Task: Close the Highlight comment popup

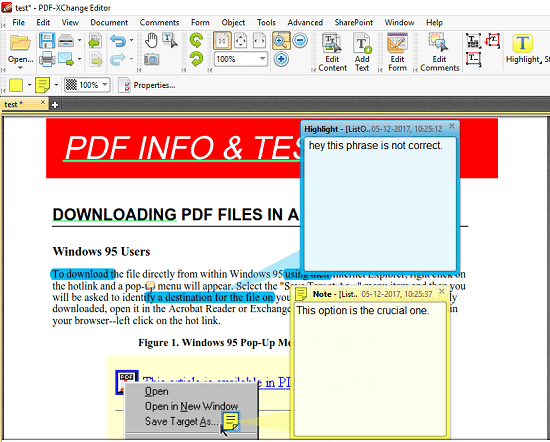Action: tap(452, 126)
